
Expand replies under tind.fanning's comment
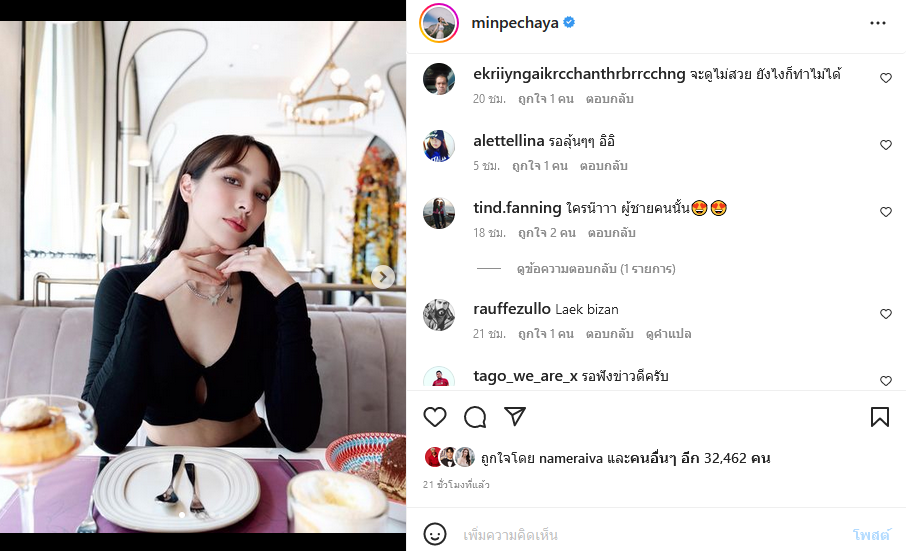(x=595, y=269)
